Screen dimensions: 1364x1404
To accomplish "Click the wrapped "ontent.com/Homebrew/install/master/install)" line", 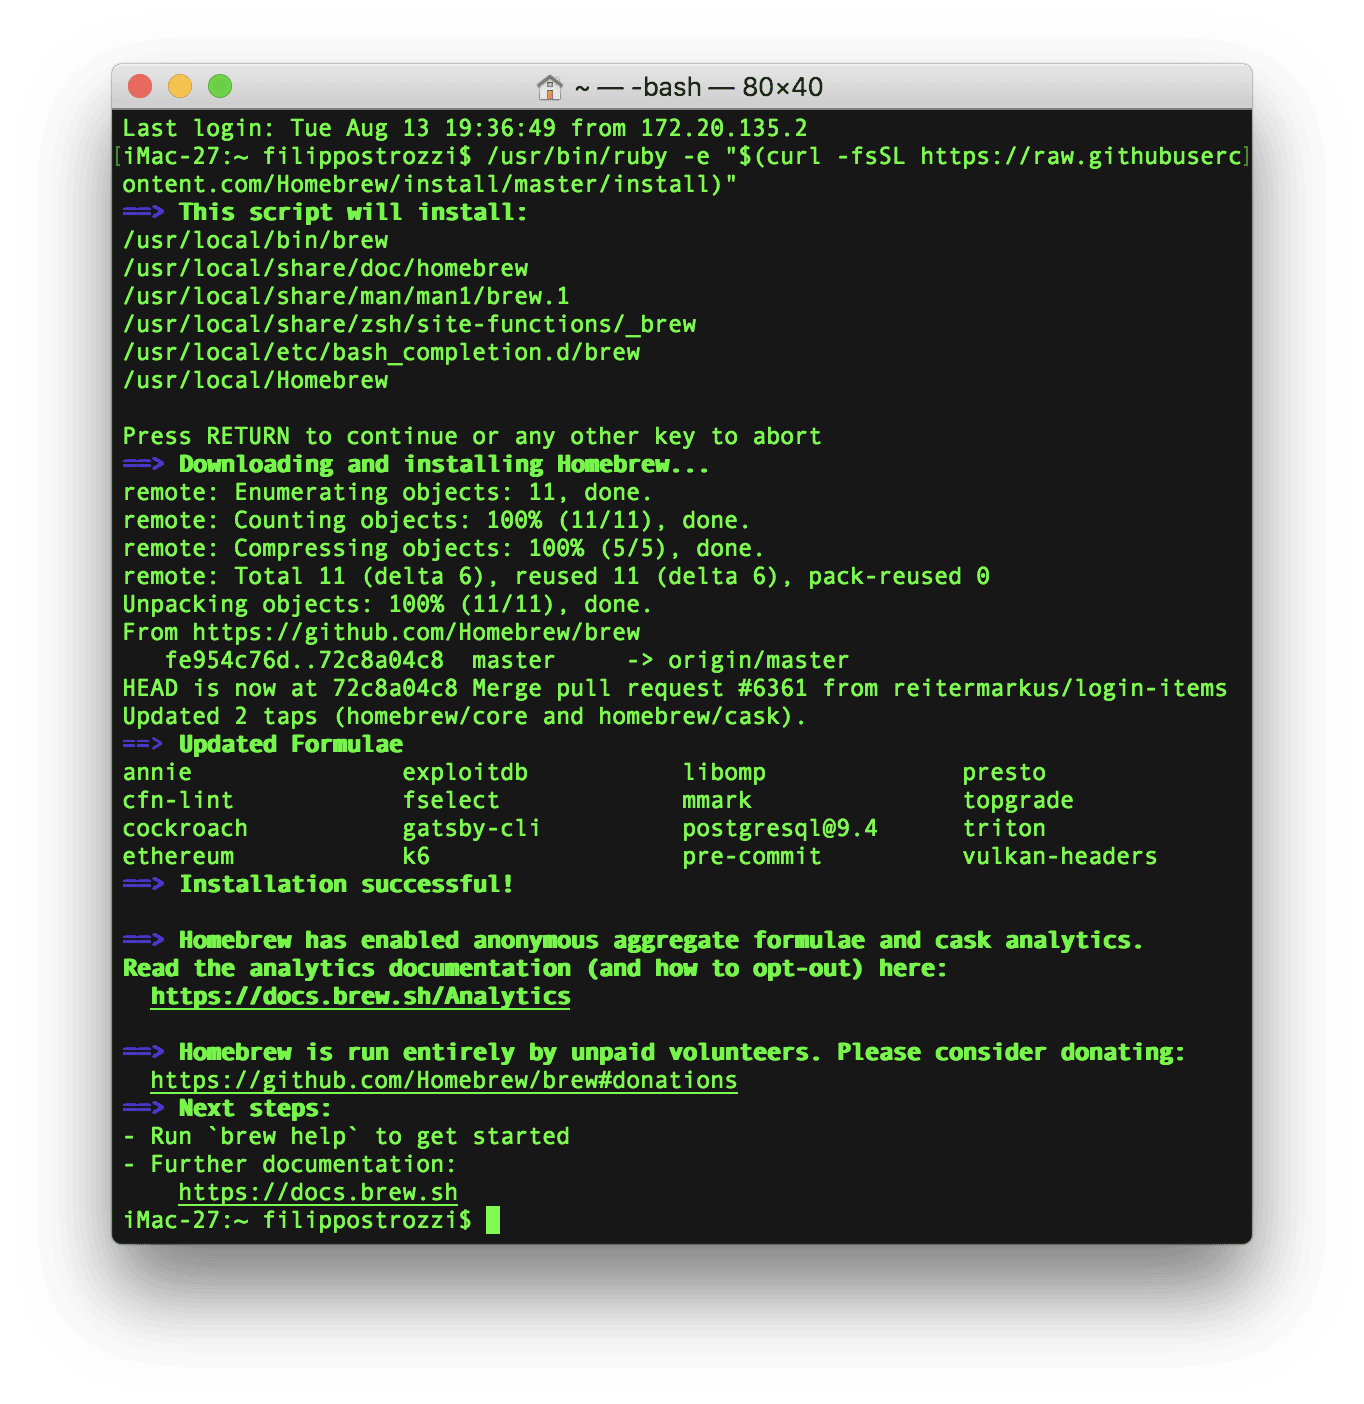I will (x=430, y=185).
